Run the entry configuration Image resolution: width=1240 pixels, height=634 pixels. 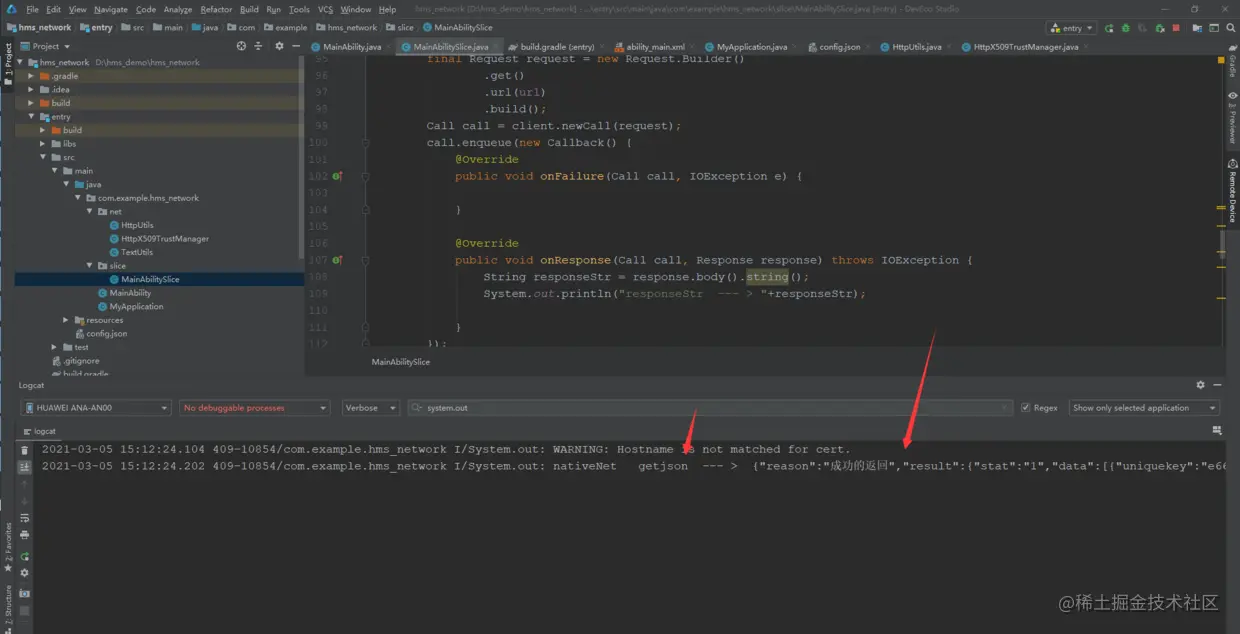coord(1110,28)
